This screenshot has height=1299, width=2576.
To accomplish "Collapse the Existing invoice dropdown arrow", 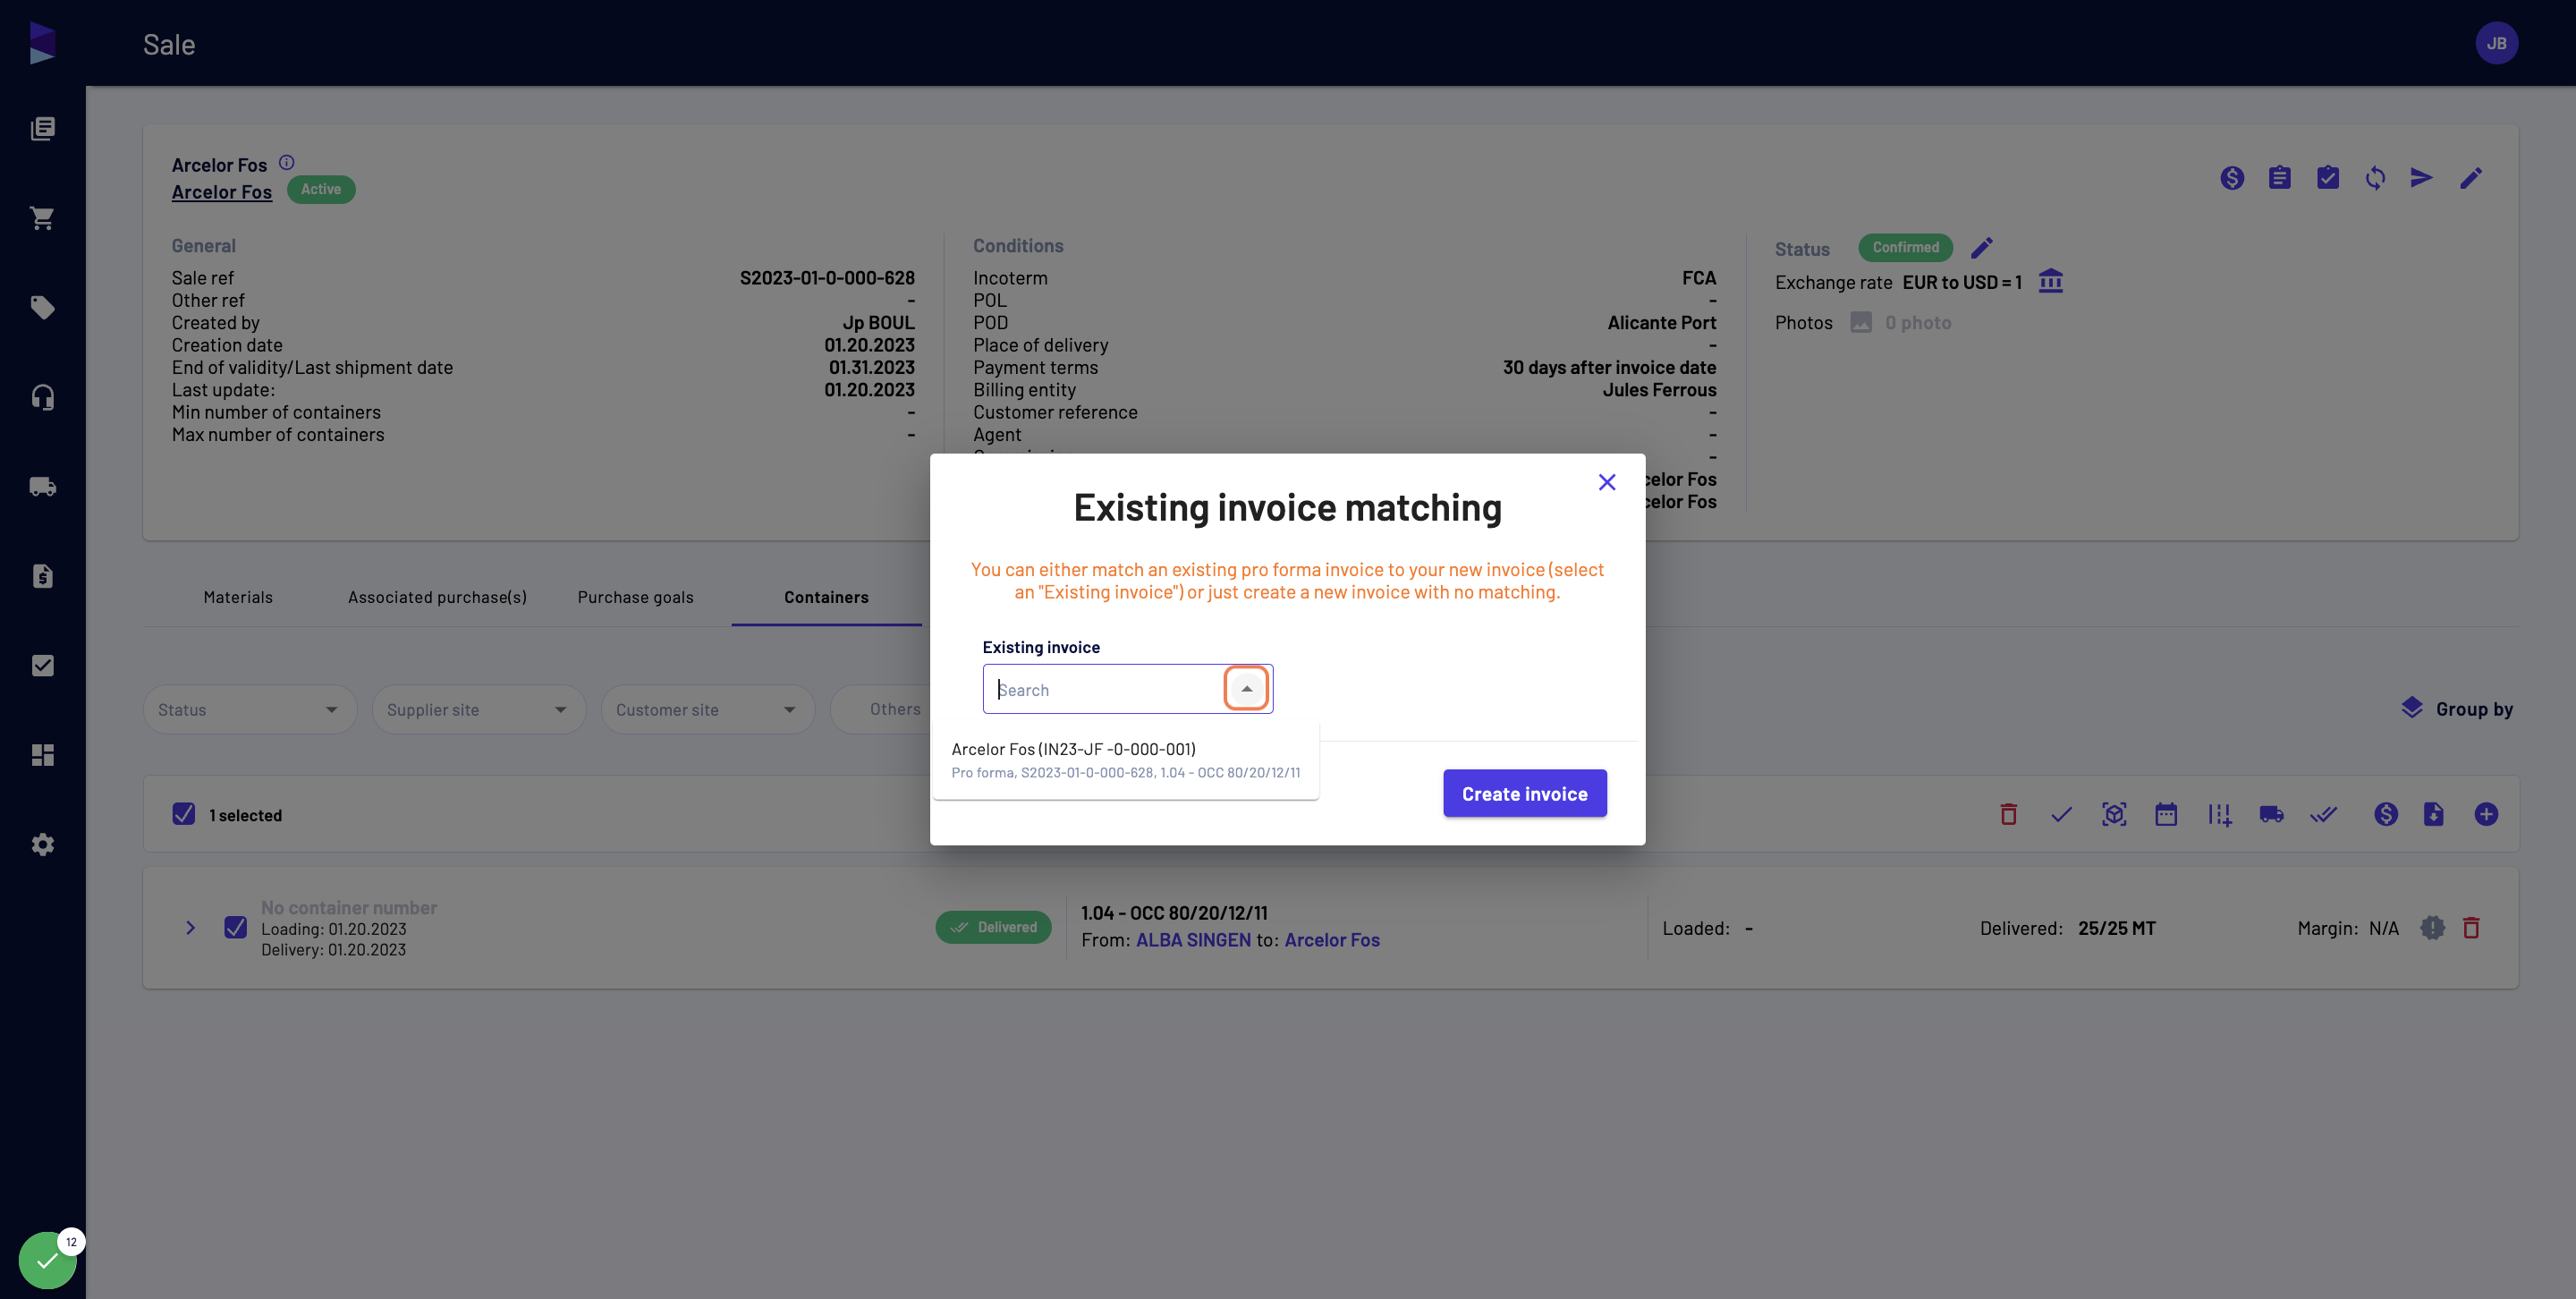I will point(1246,688).
